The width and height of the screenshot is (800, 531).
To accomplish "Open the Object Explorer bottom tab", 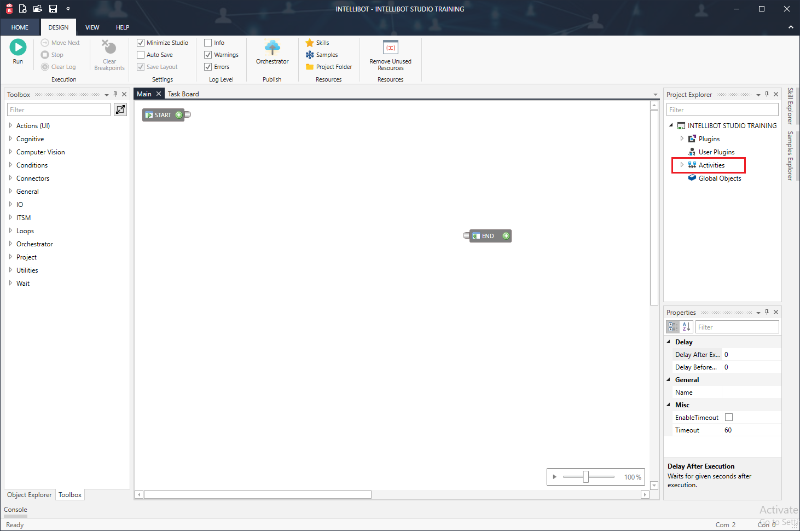I will click(29, 495).
